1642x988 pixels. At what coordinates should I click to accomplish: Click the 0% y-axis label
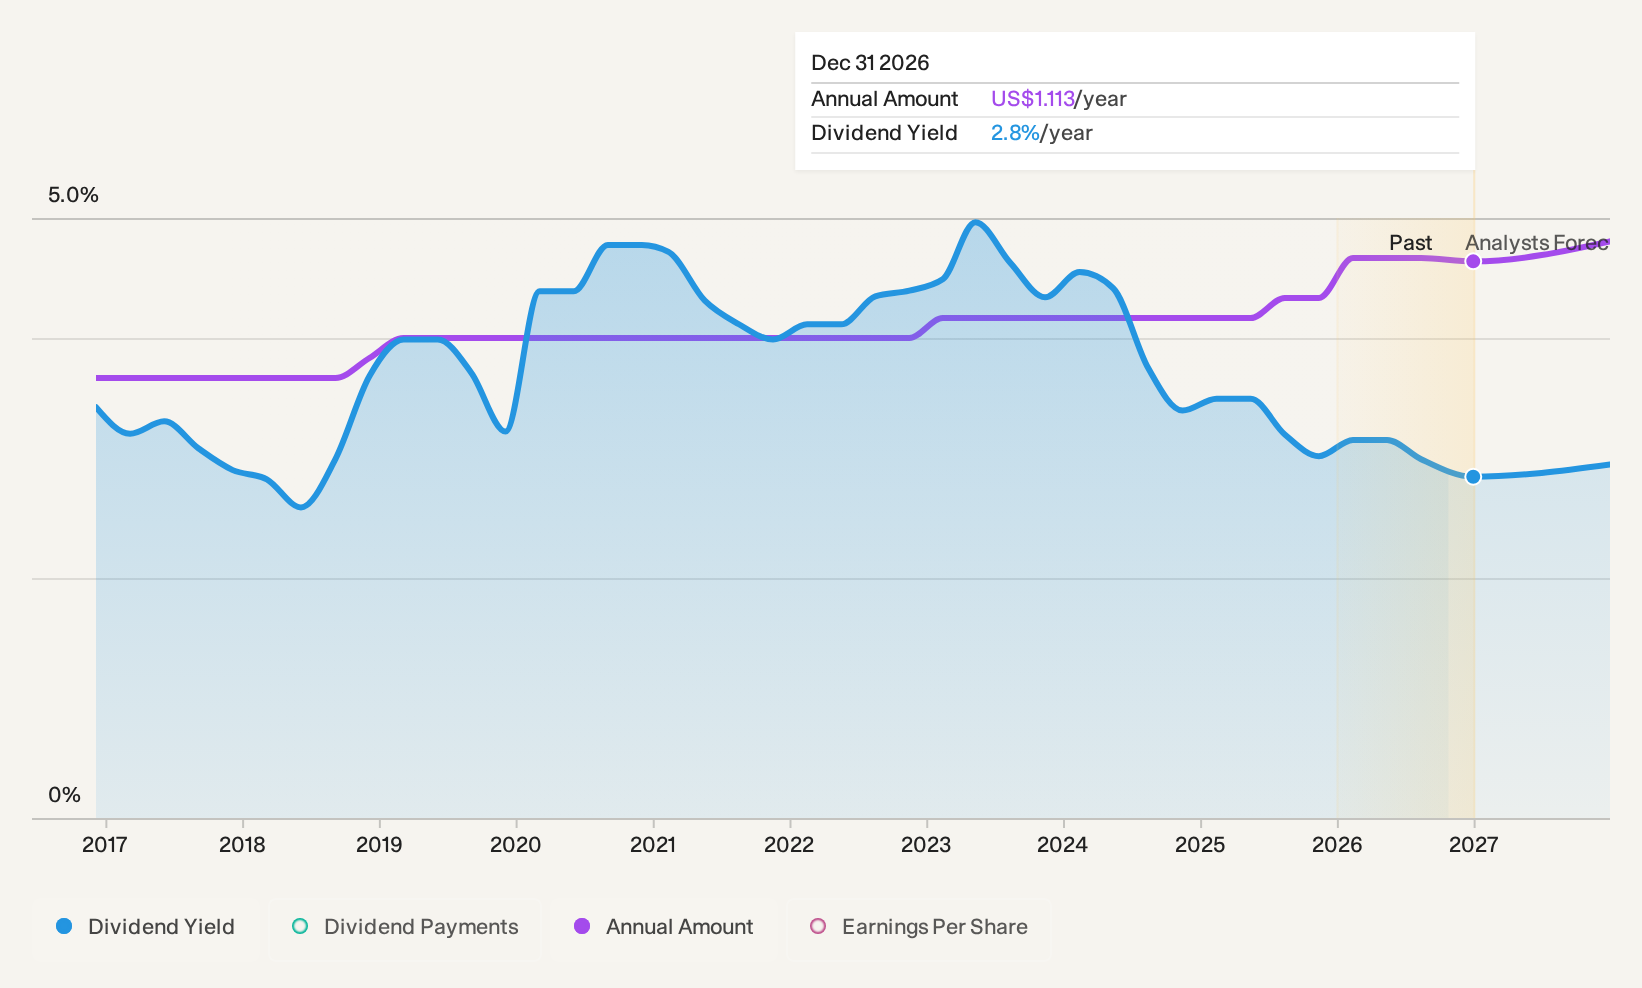pos(64,795)
